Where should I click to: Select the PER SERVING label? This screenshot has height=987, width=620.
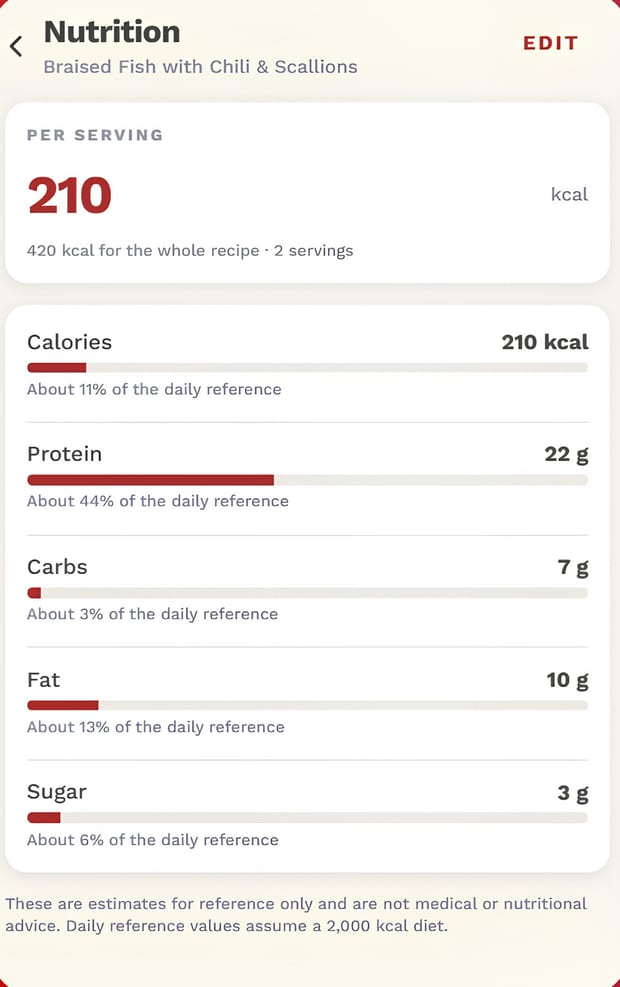point(95,135)
